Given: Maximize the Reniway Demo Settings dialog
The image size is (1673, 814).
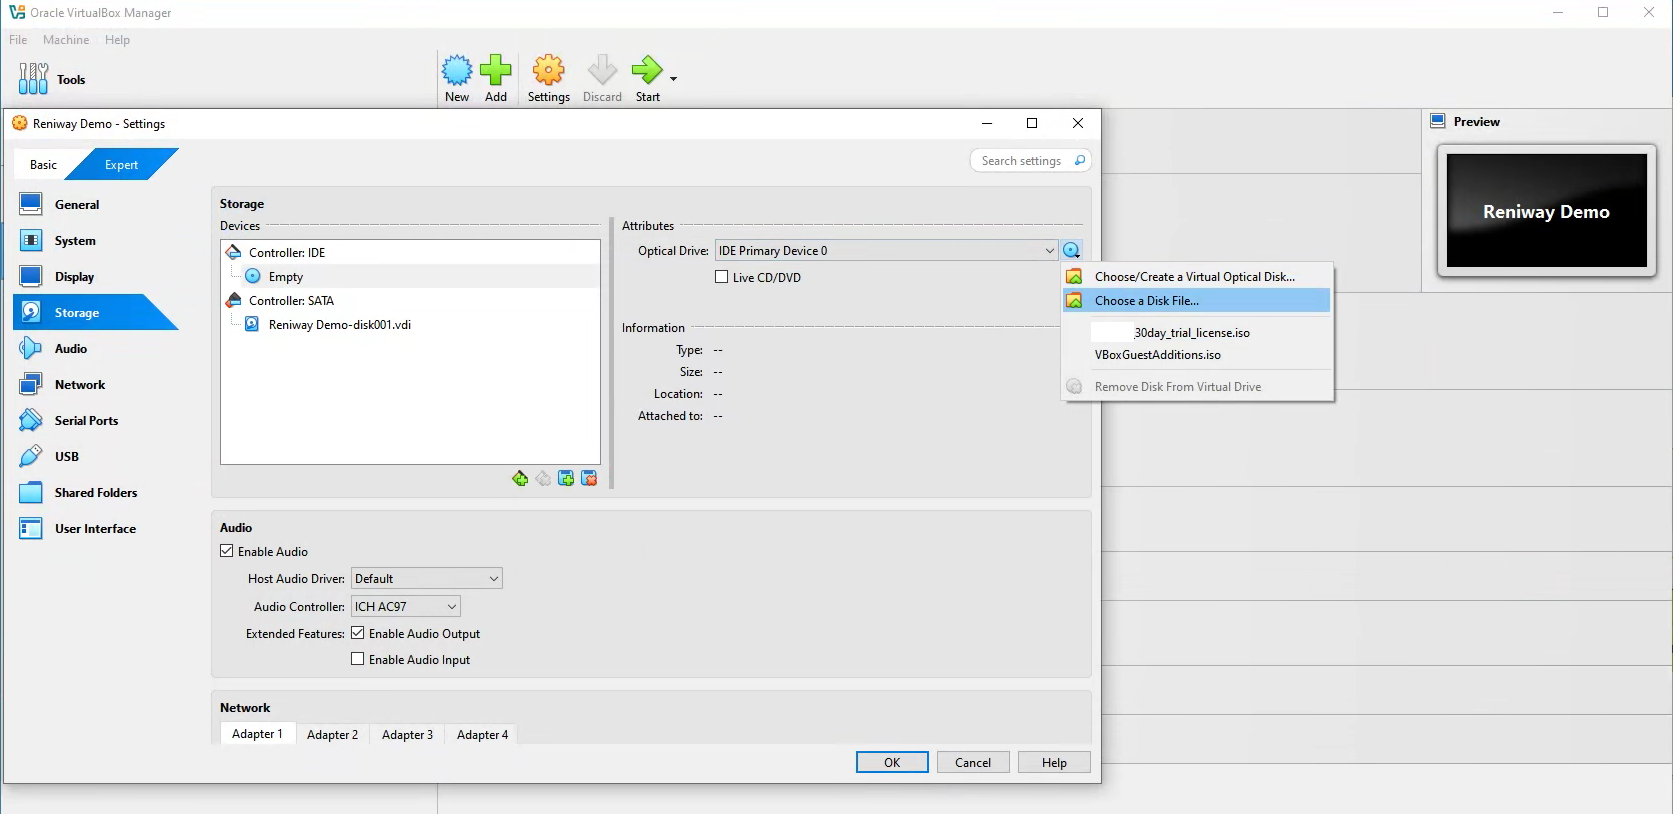Looking at the screenshot, I should coord(1032,123).
